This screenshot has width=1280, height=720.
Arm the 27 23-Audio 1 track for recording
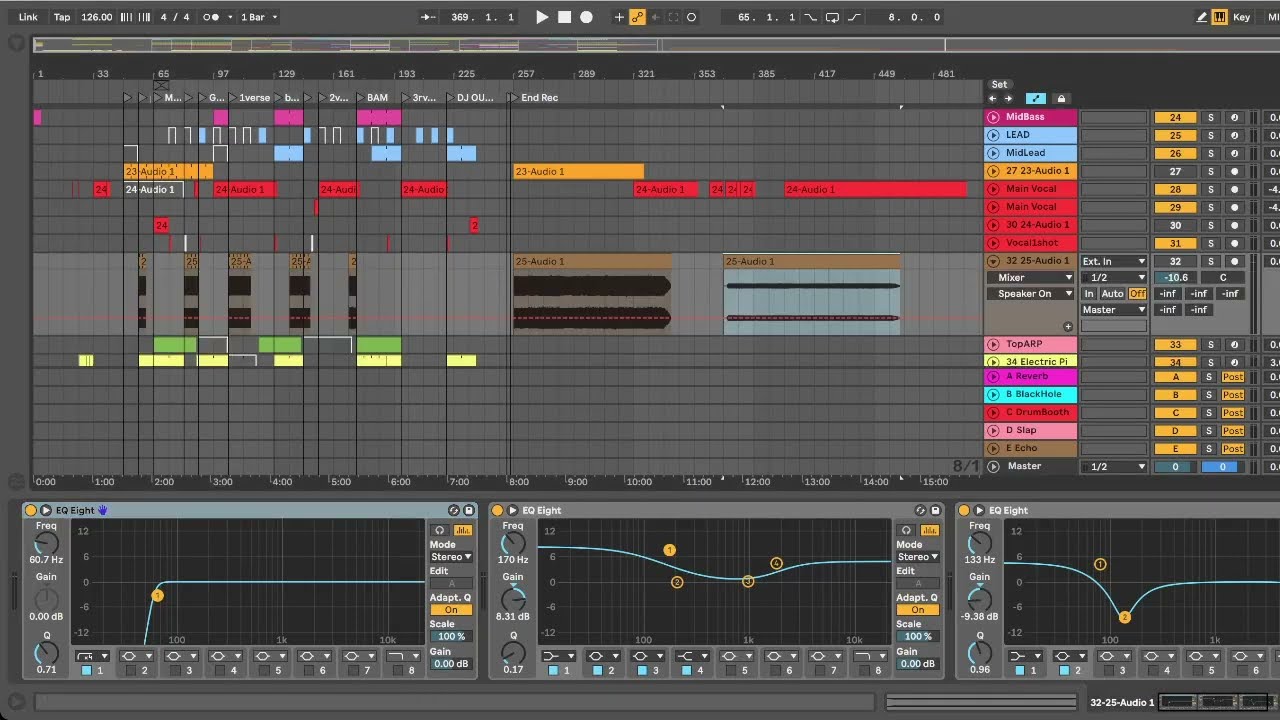pyautogui.click(x=1234, y=171)
